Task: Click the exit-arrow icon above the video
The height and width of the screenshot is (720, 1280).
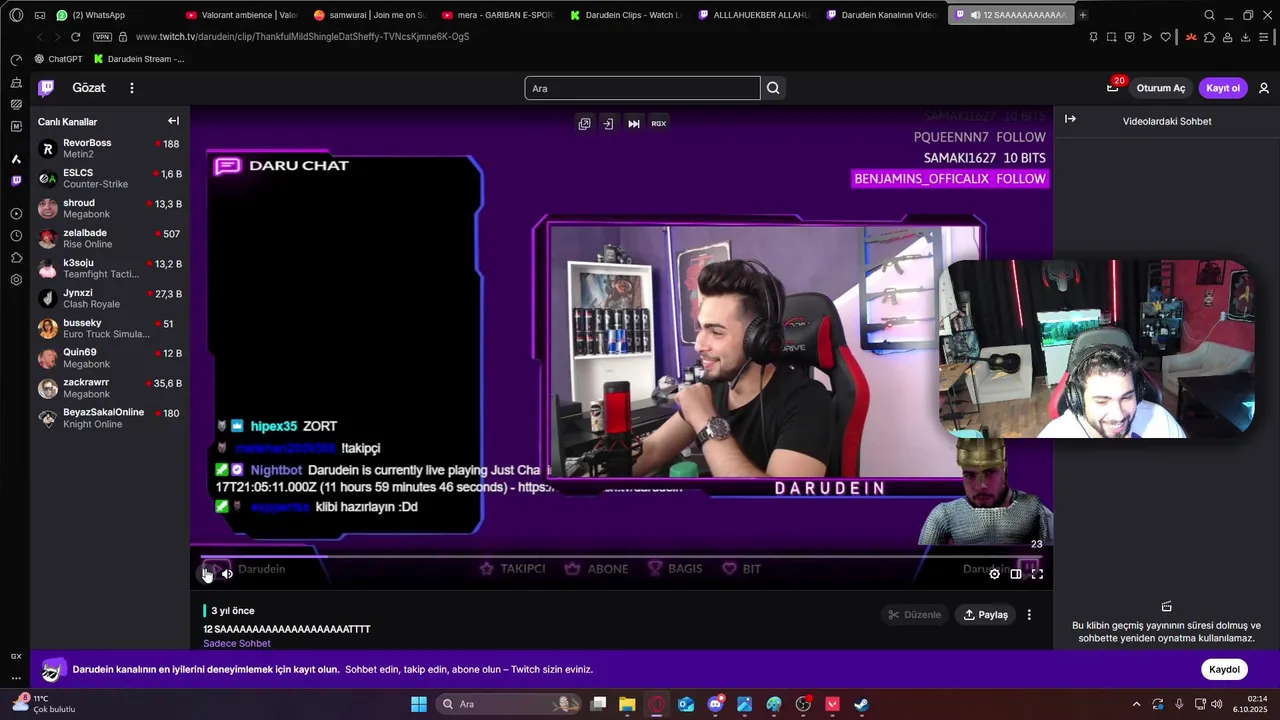Action: (x=608, y=124)
